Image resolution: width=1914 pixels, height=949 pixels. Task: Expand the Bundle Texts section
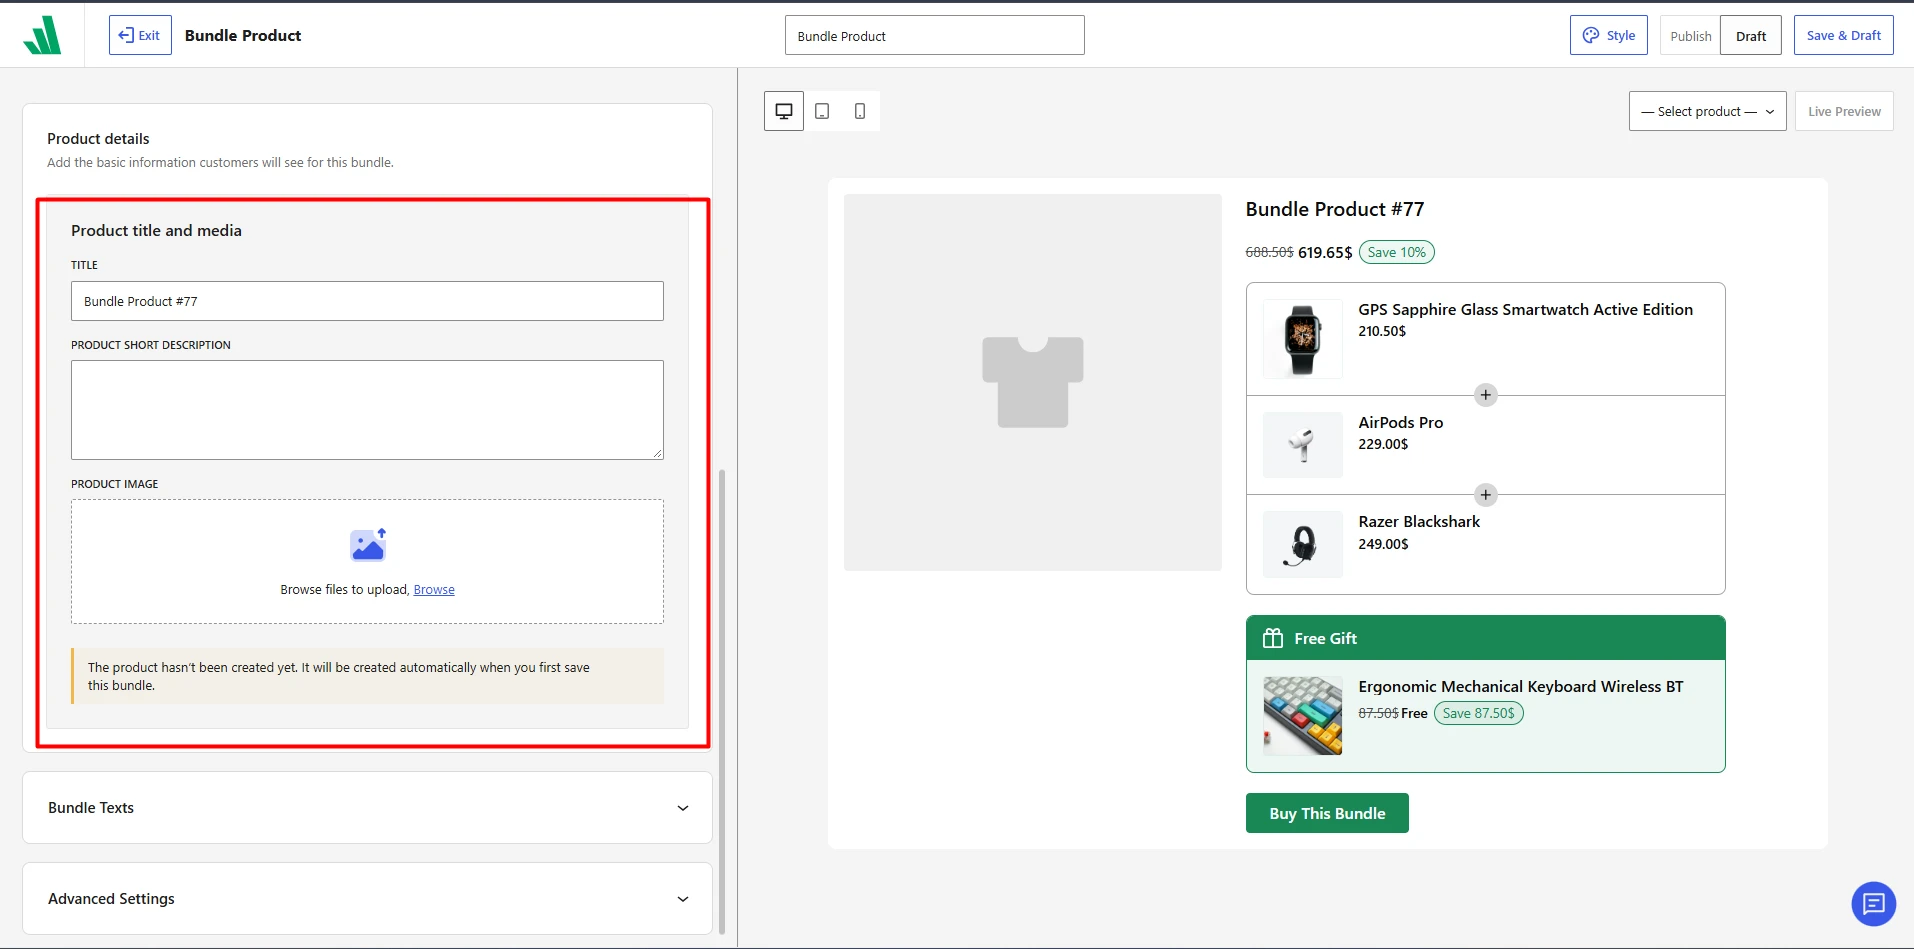(367, 808)
